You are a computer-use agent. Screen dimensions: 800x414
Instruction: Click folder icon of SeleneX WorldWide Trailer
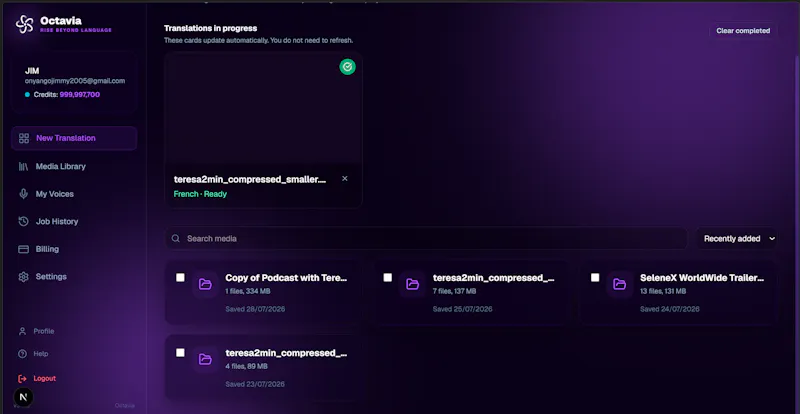pos(619,284)
